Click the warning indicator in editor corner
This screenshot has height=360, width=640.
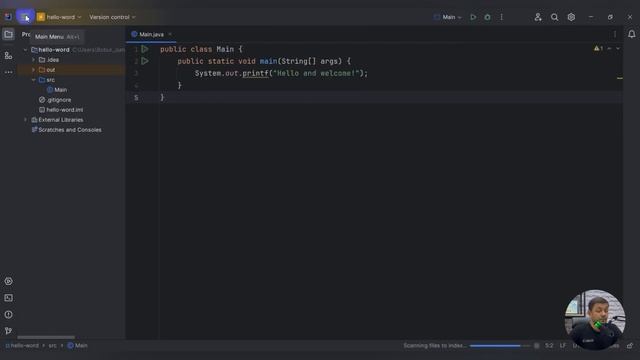click(598, 49)
